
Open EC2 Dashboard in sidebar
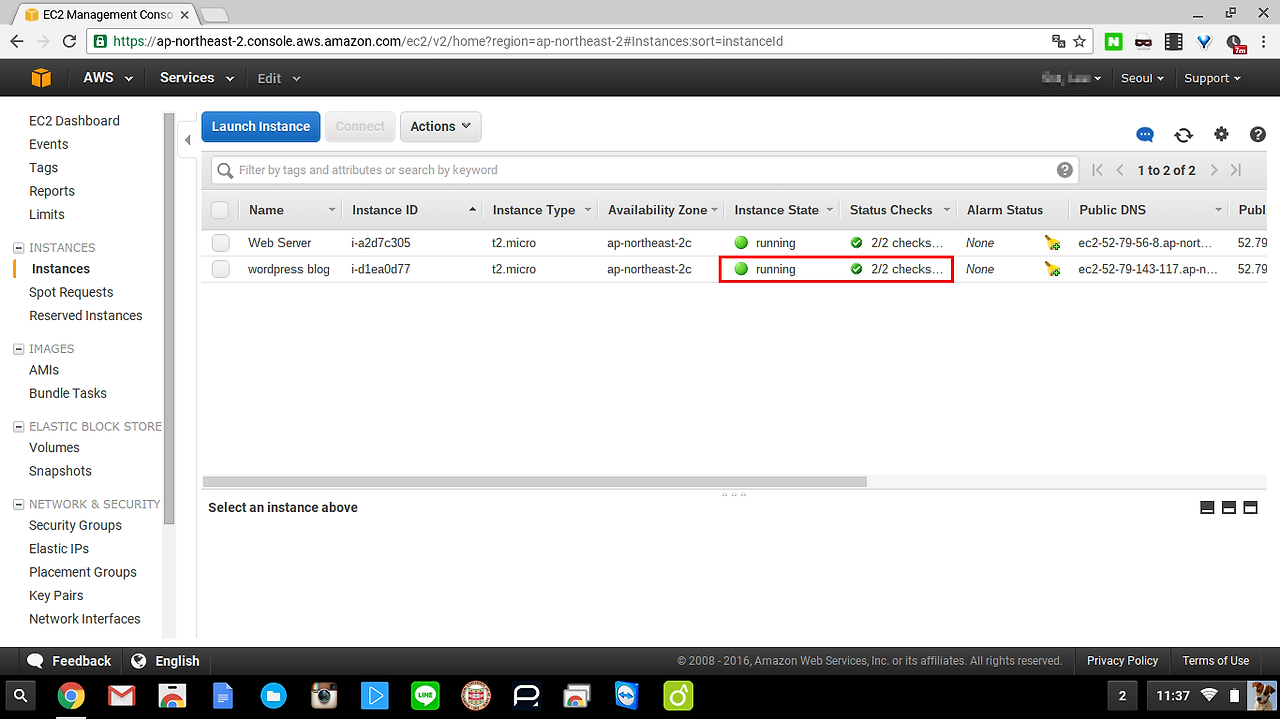(x=74, y=121)
